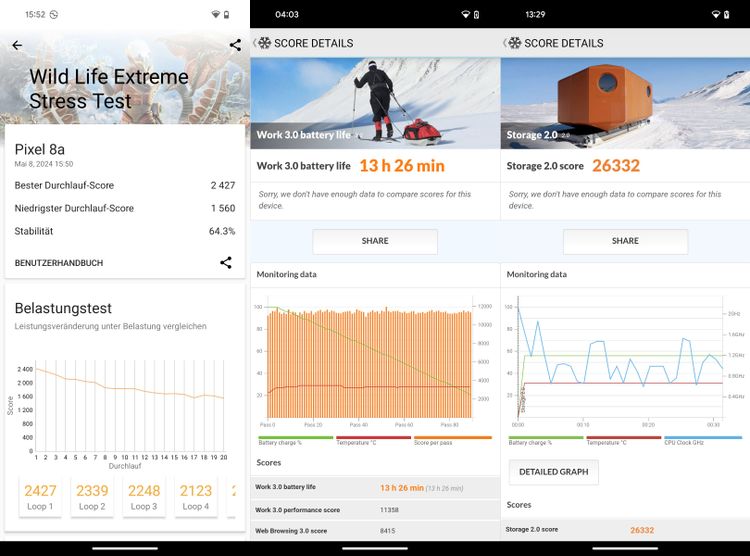Image resolution: width=750 pixels, height=556 pixels.
Task: Toggle the Score per pass legend
Action: [453, 440]
